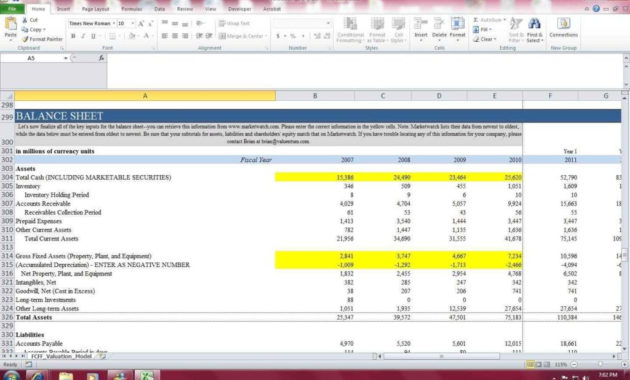Click the Cut scissors icon
The image size is (630, 380).
coord(25,20)
